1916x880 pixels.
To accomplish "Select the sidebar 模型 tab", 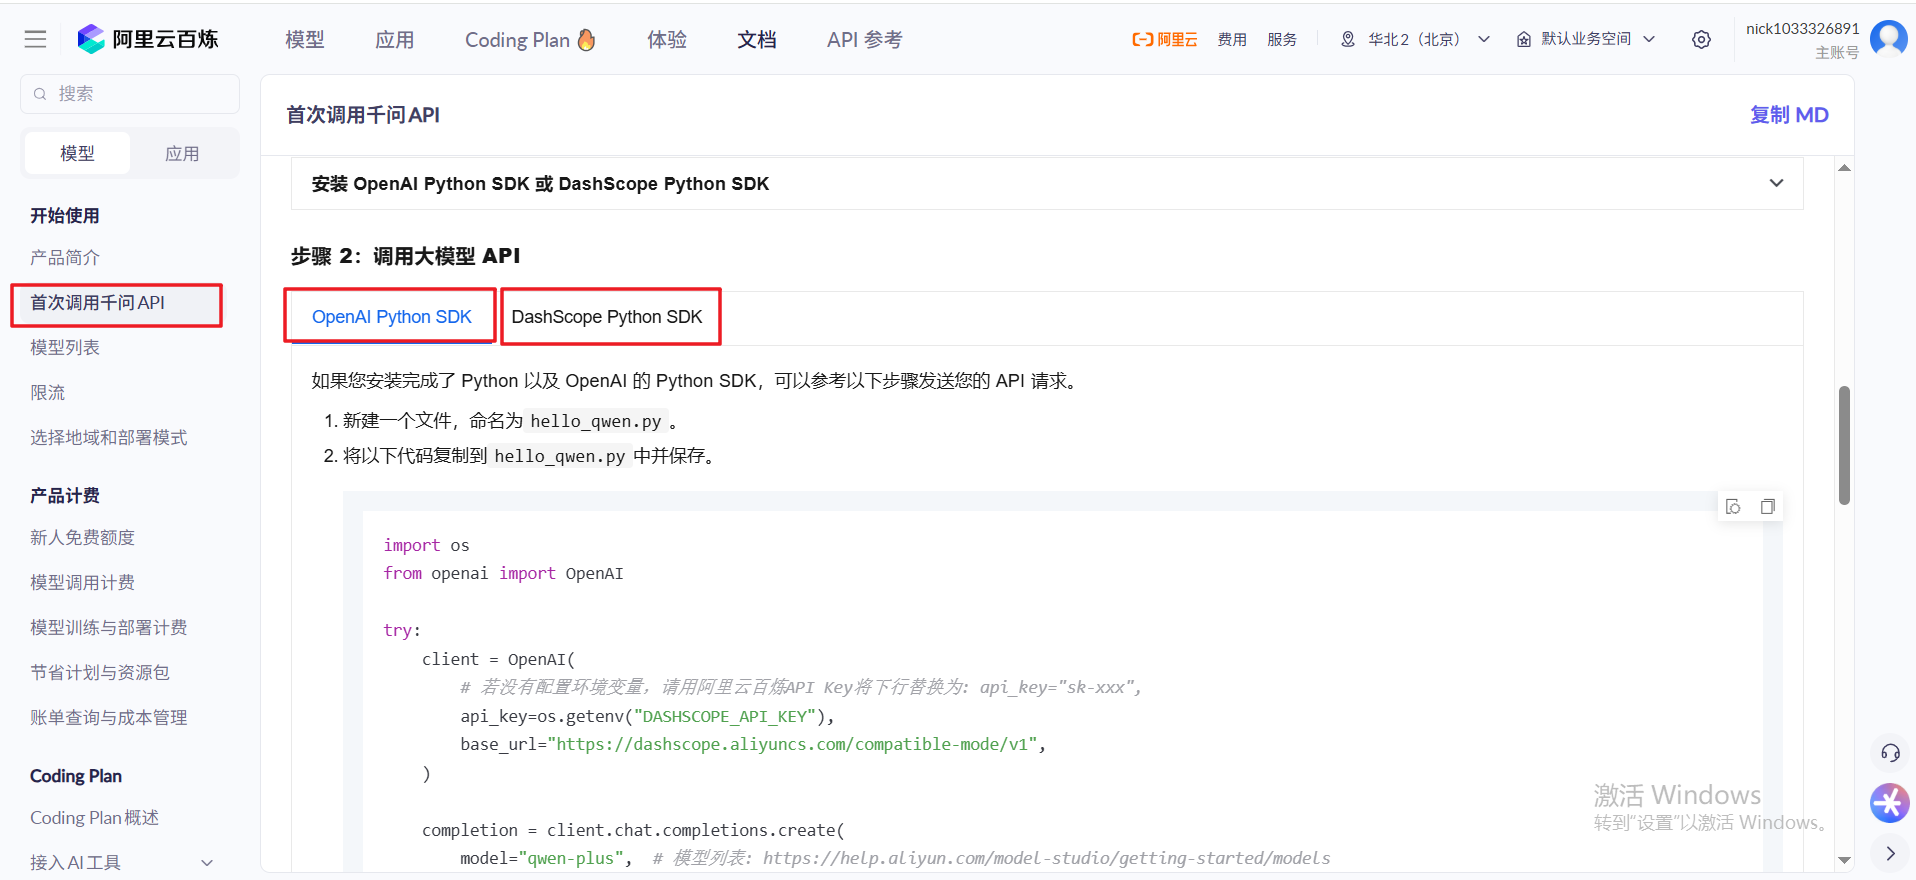I will [78, 154].
